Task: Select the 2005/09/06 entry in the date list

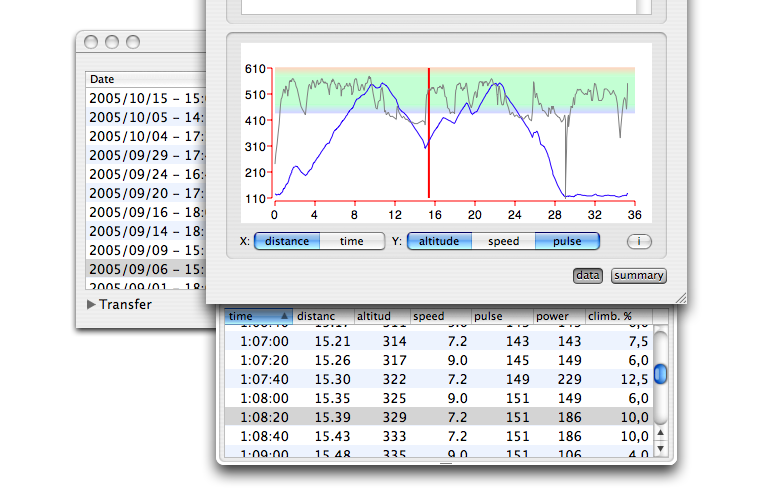Action: pyautogui.click(x=145, y=269)
